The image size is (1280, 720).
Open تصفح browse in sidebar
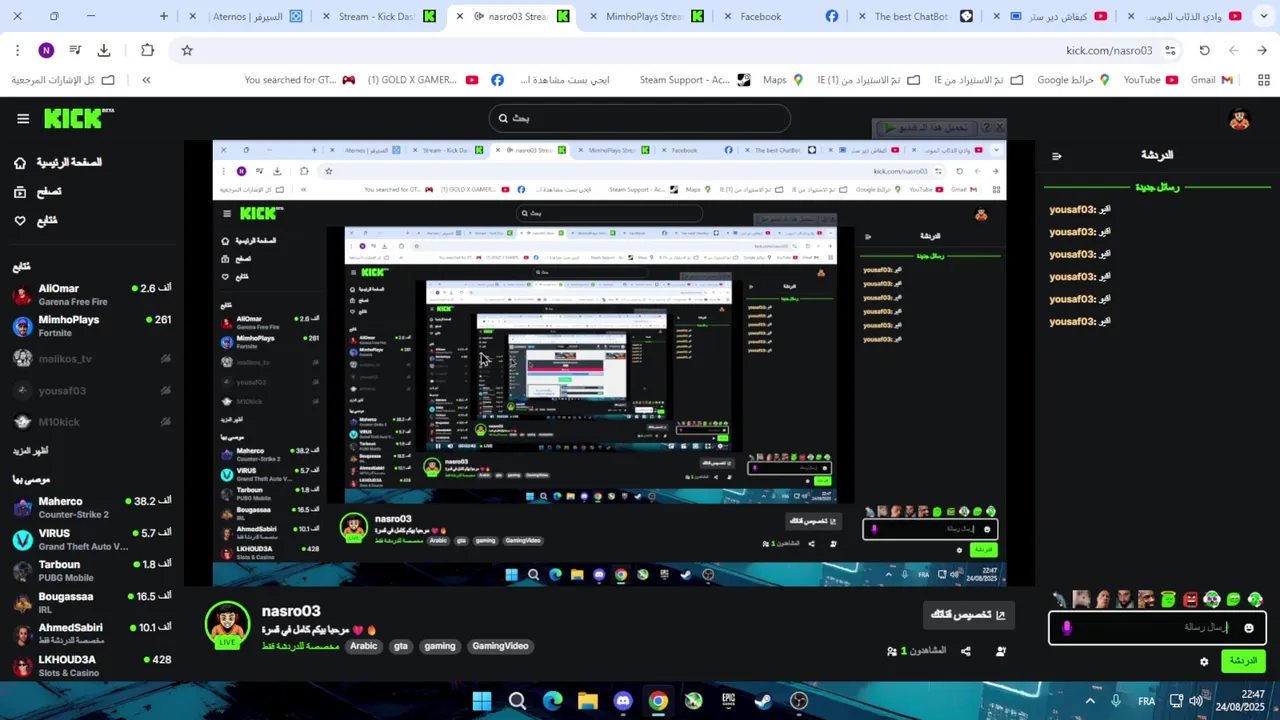point(37,191)
